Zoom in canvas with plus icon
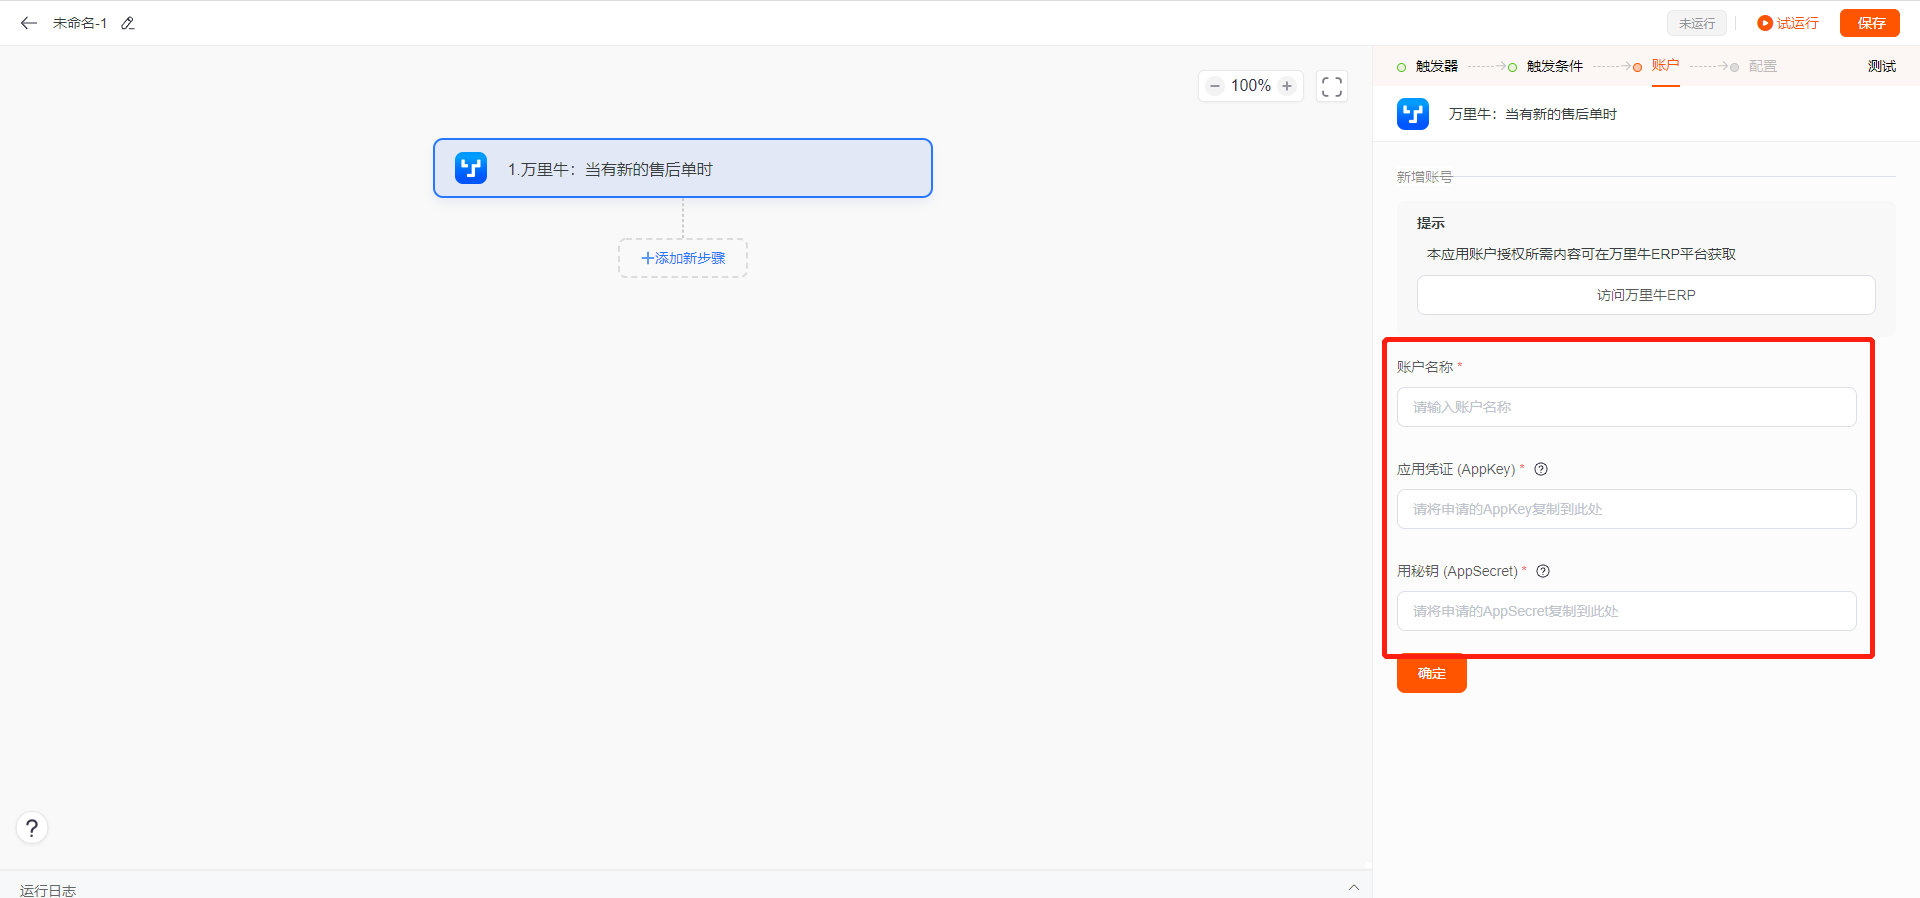Viewport: 1920px width, 898px height. 1287,86
